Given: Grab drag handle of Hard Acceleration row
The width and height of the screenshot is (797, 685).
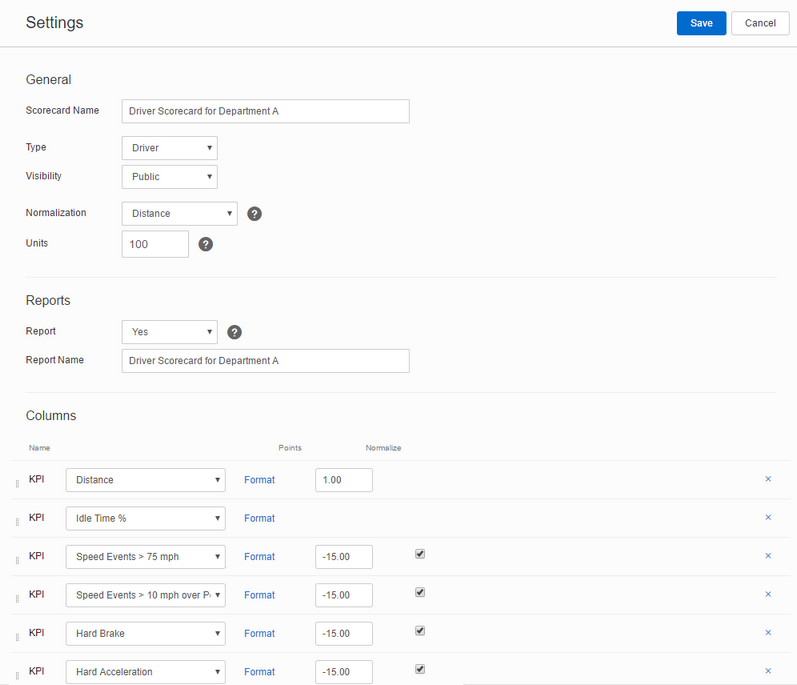Looking at the screenshot, I should pyautogui.click(x=17, y=675).
